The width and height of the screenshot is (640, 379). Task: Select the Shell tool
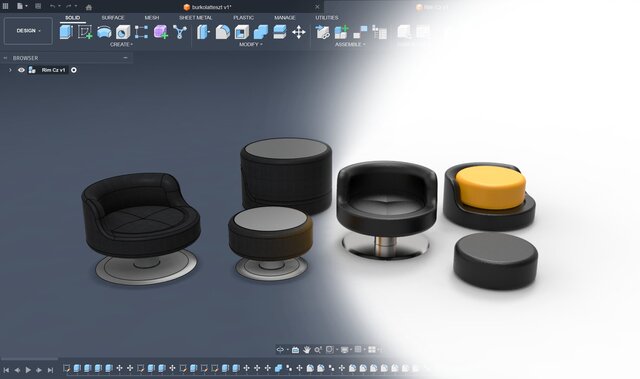242,32
